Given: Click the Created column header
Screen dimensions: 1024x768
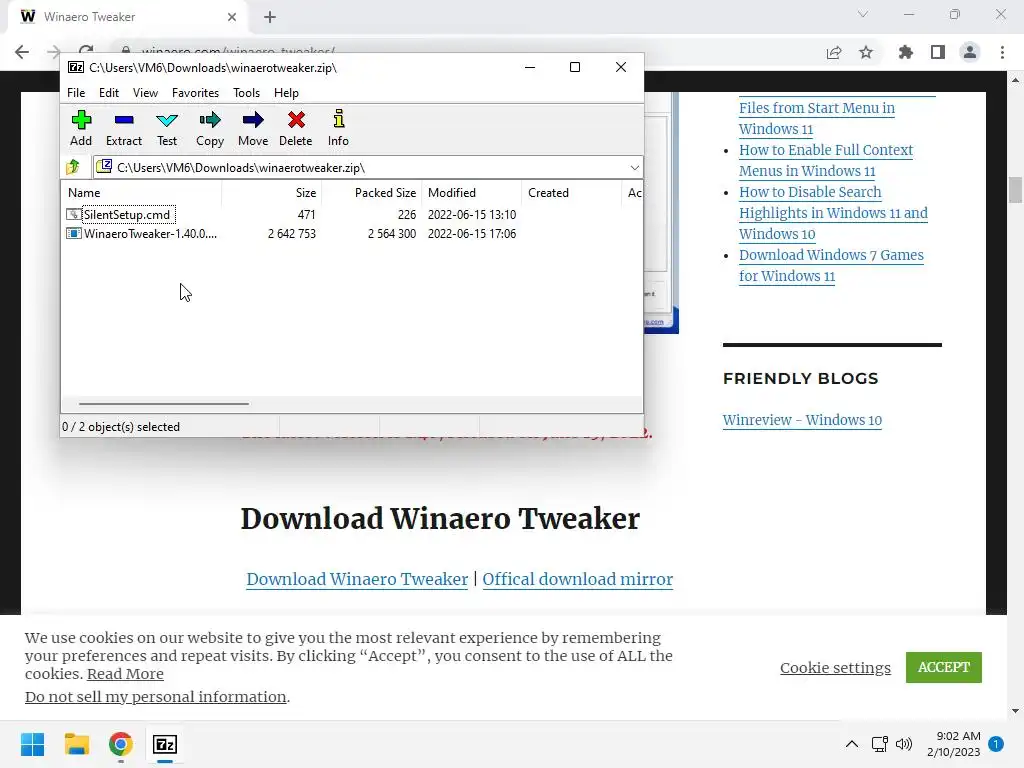Looking at the screenshot, I should [x=571, y=193].
